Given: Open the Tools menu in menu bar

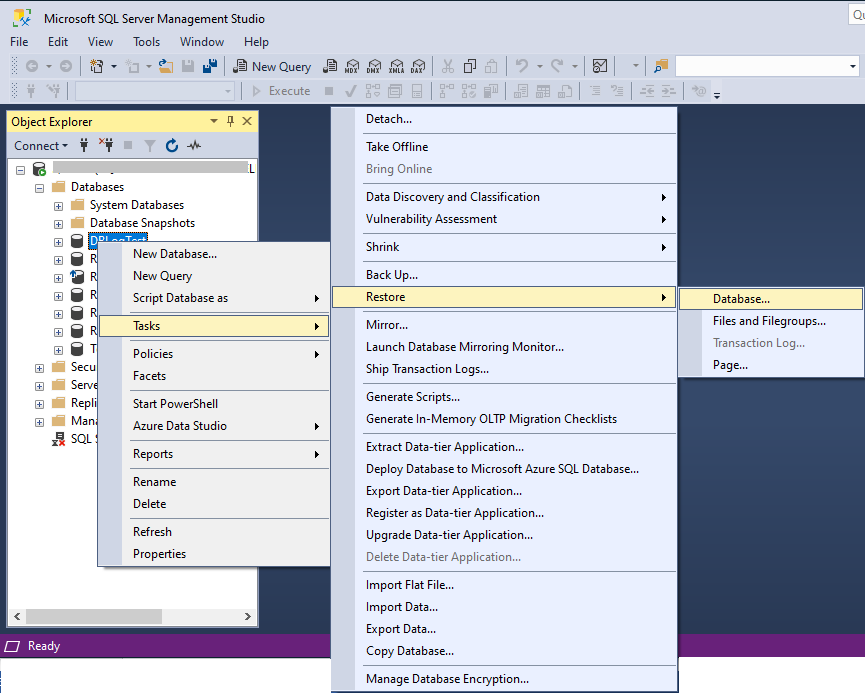Looking at the screenshot, I should 146,42.
